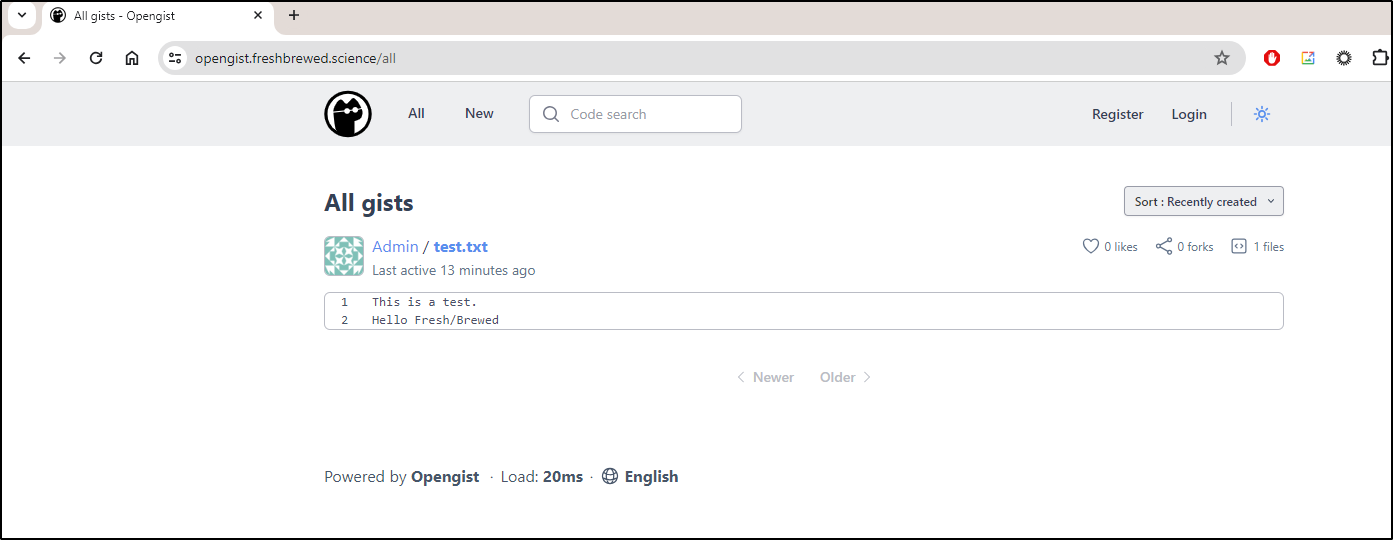The width and height of the screenshot is (1393, 540).
Task: Open browser extensions puzzle icon
Action: pyautogui.click(x=1380, y=58)
